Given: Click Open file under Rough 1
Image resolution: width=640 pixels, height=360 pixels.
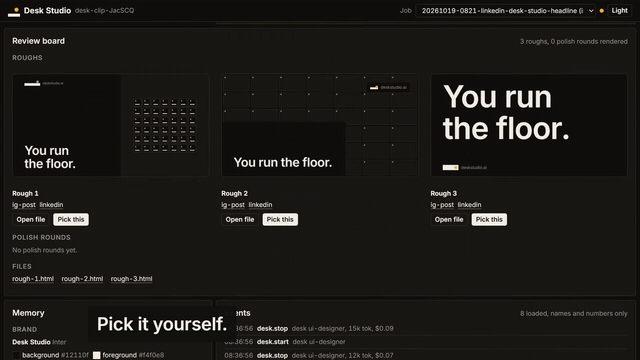Looking at the screenshot, I should (31, 220).
